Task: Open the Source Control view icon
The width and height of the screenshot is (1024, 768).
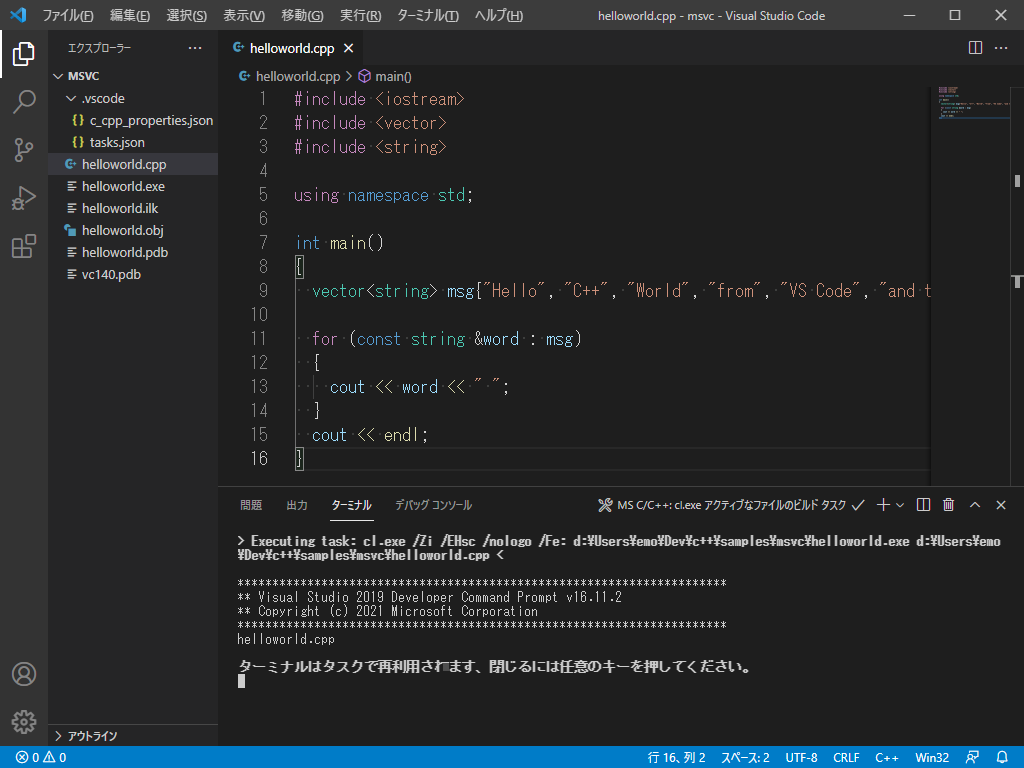Action: click(24, 150)
